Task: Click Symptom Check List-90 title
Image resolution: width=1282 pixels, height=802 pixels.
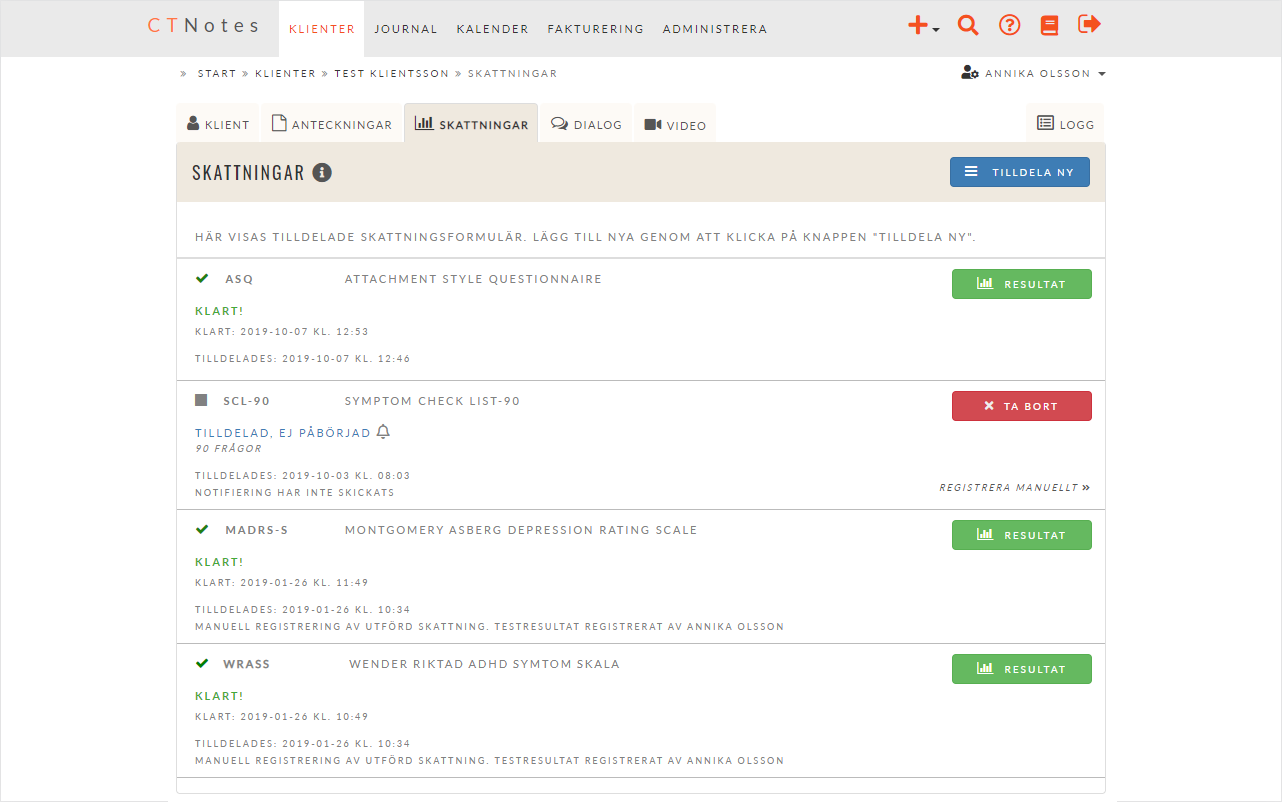Action: click(x=432, y=402)
